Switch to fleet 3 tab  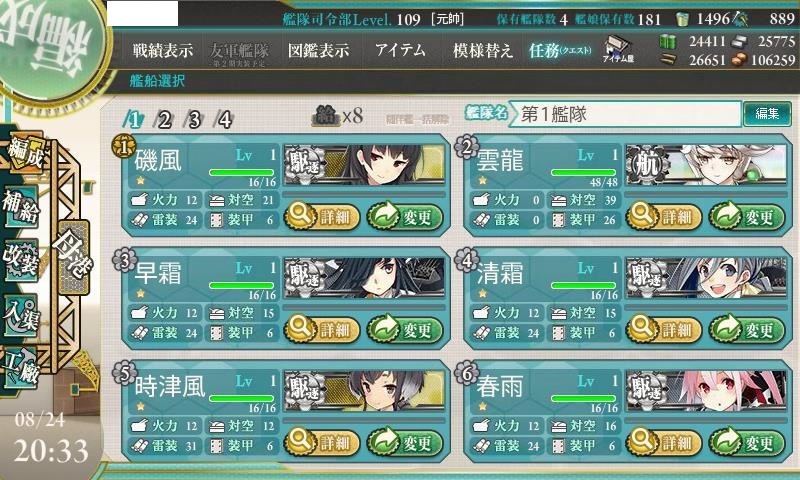(x=194, y=120)
